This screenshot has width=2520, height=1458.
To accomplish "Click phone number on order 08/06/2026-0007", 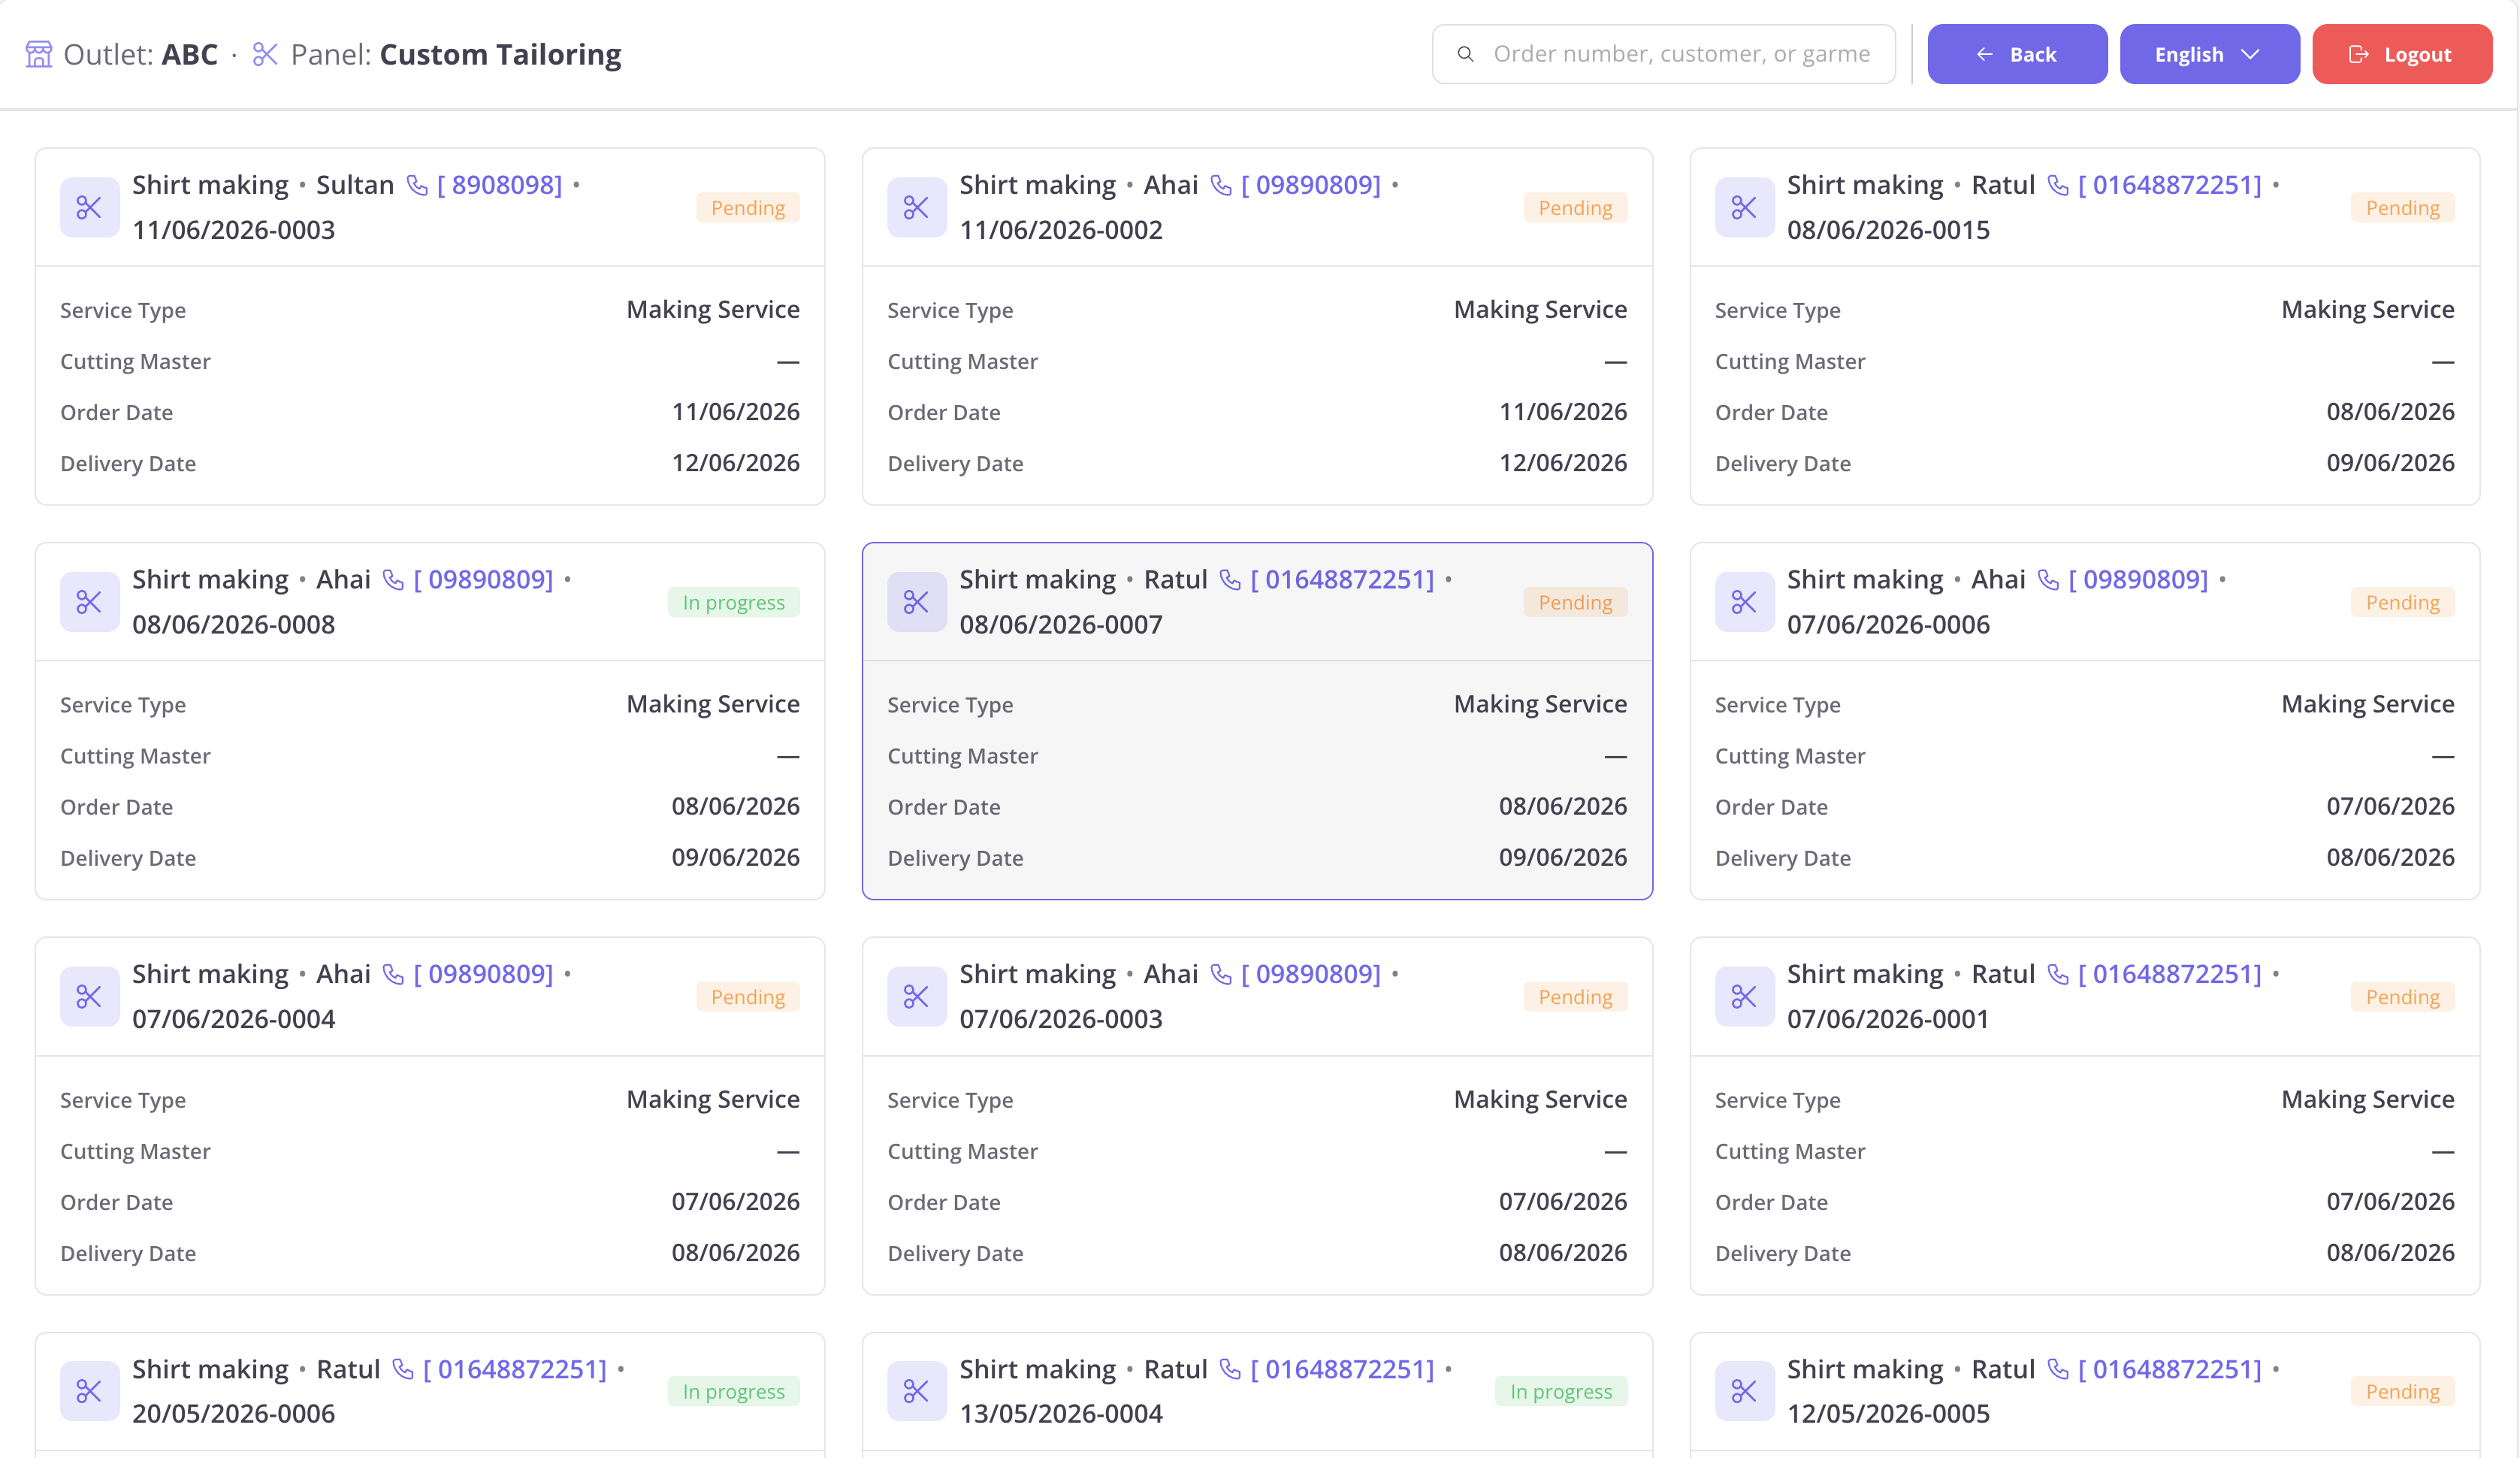I will pyautogui.click(x=1342, y=580).
